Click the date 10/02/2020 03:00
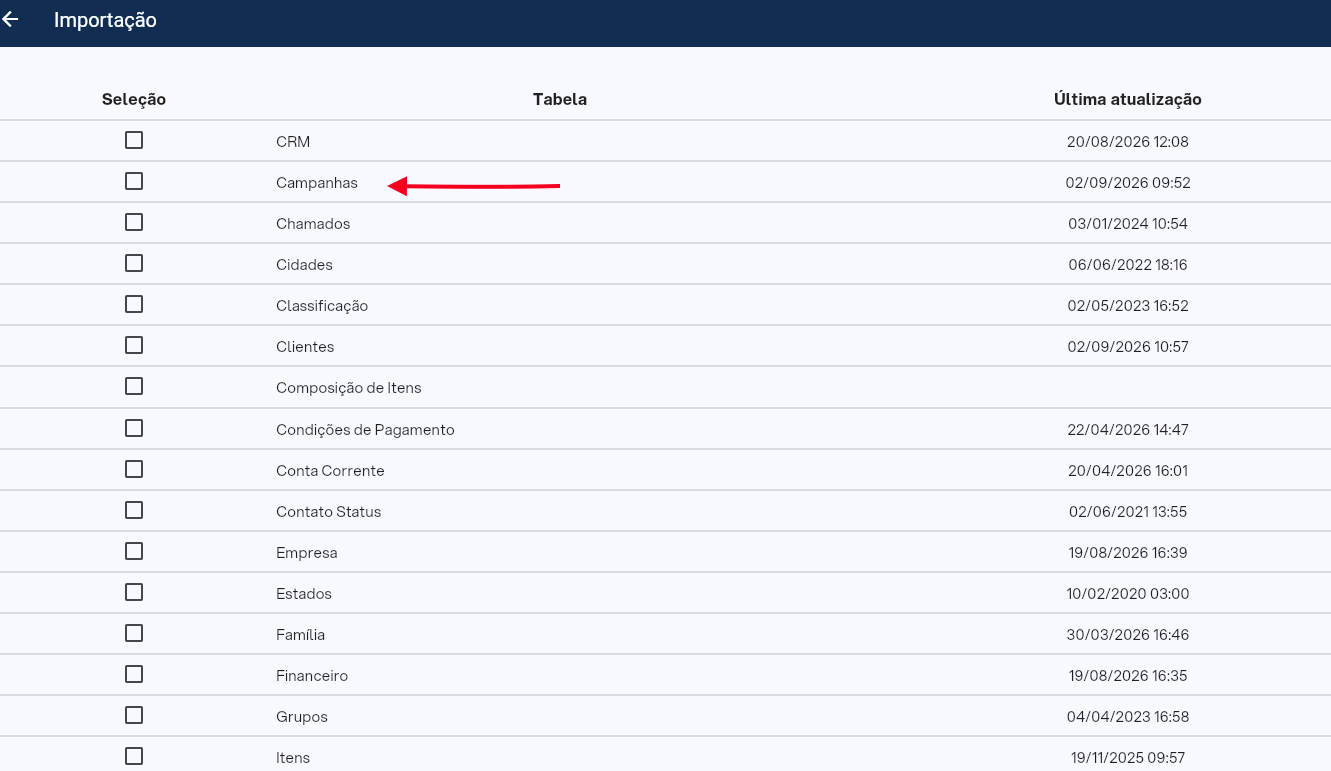 click(x=1128, y=594)
